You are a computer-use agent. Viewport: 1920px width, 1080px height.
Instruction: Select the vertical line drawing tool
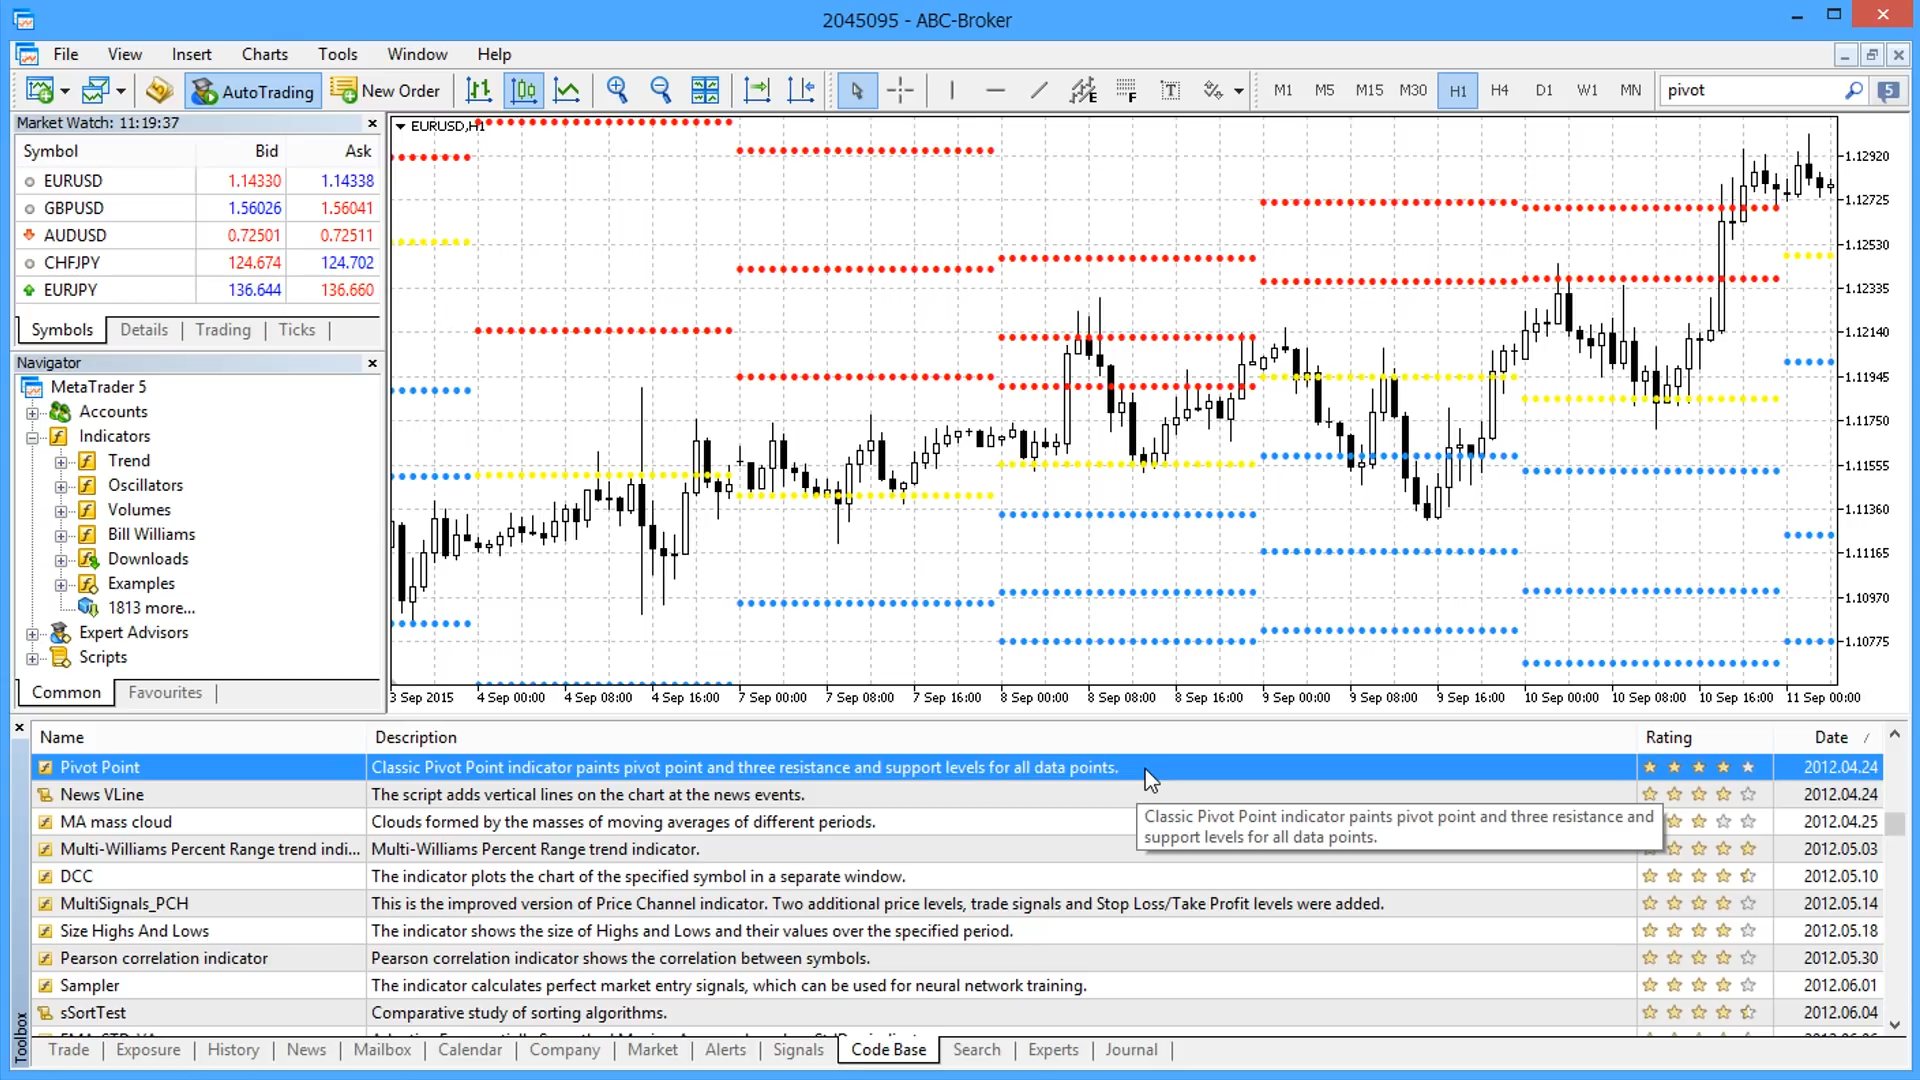click(951, 91)
